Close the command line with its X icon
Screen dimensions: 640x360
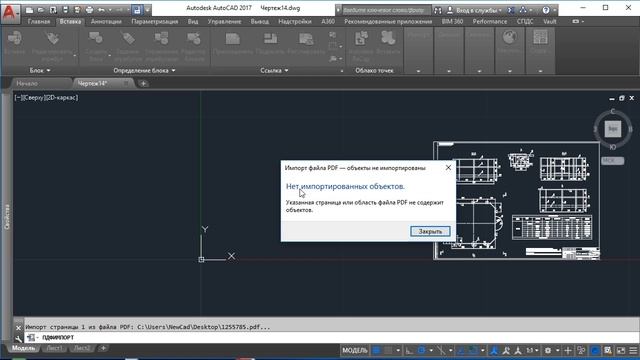[x=18, y=327]
